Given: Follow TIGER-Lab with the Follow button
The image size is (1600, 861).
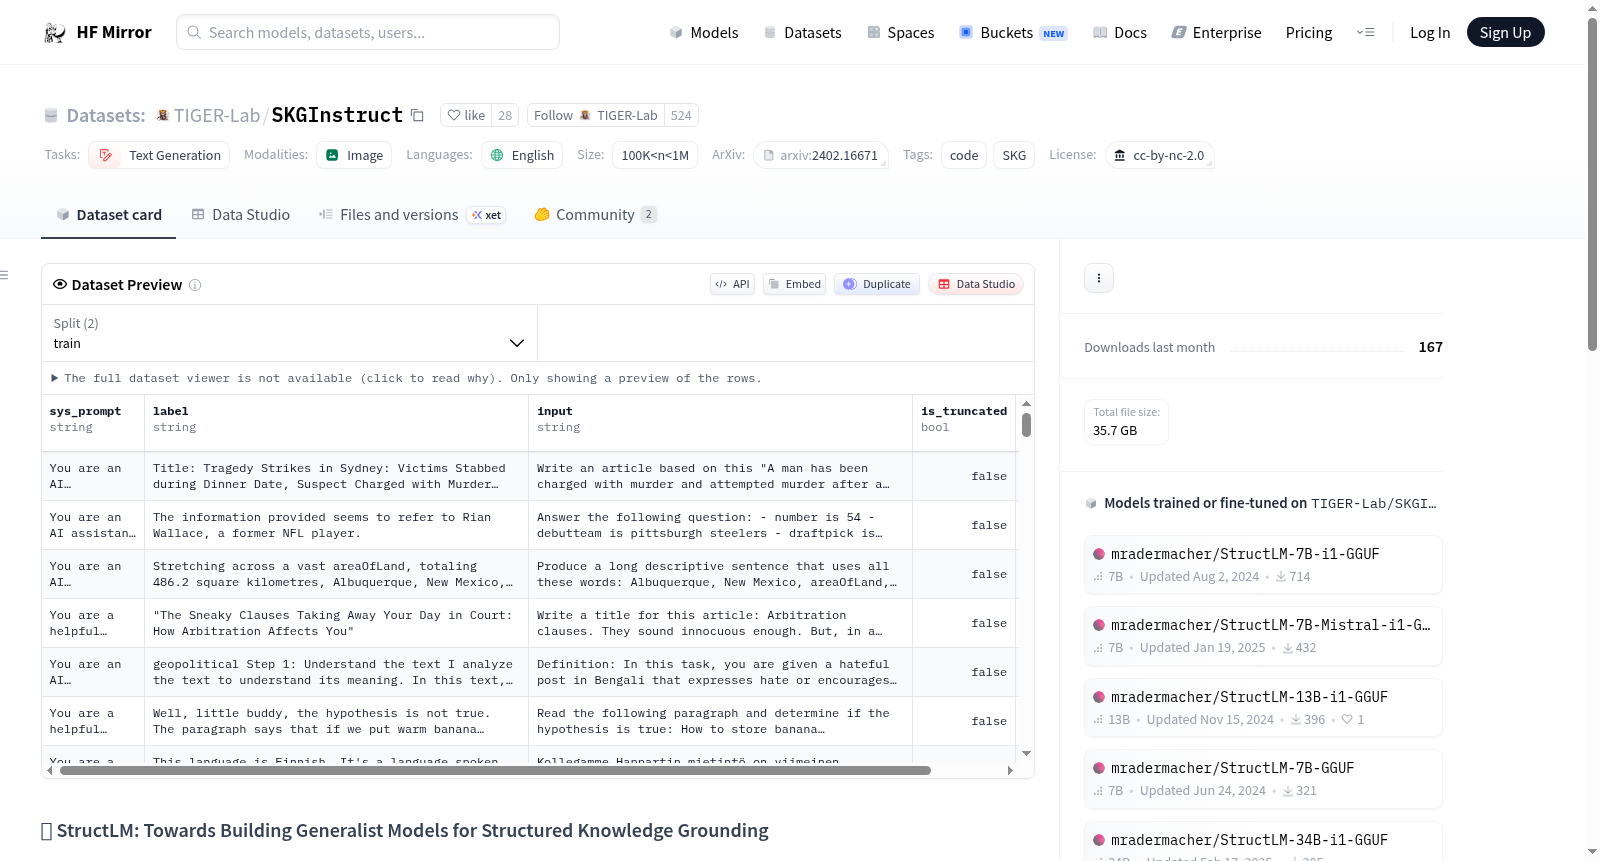Looking at the screenshot, I should [x=595, y=115].
